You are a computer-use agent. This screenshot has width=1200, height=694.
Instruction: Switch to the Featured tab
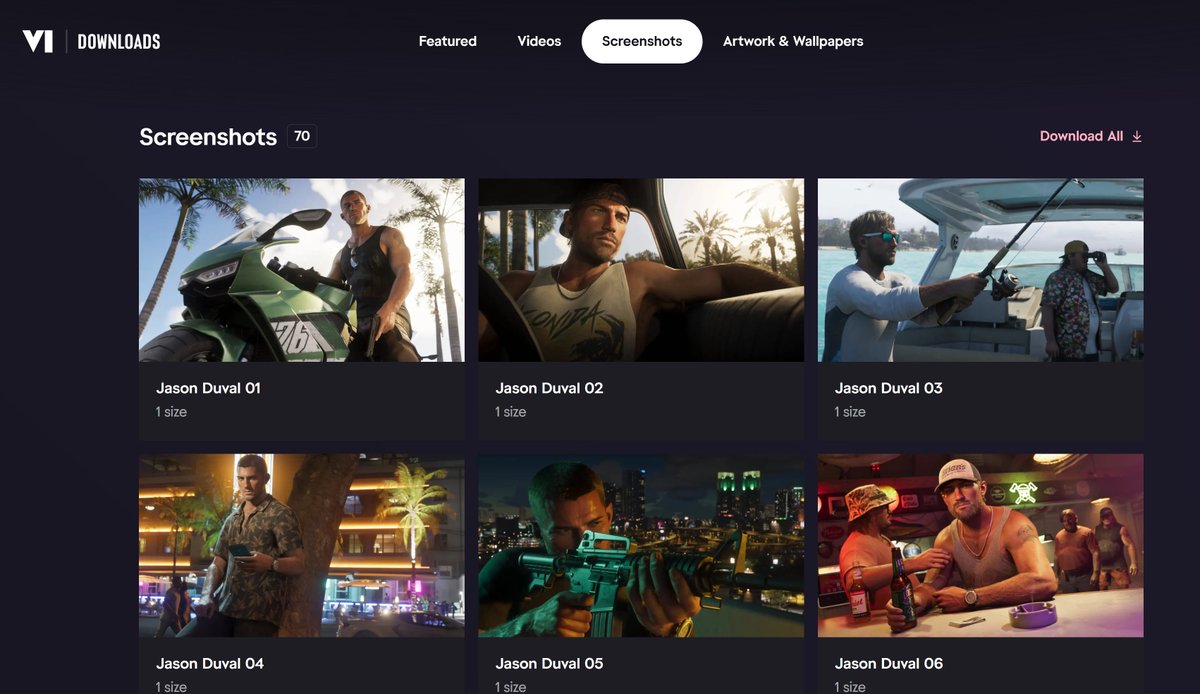point(448,41)
